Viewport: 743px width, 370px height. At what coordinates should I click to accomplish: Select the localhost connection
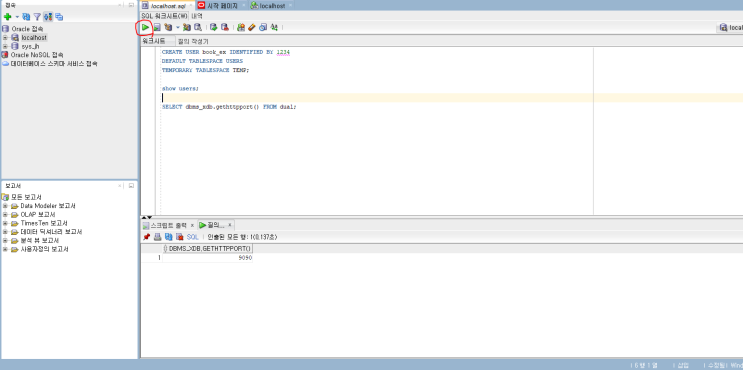[34, 37]
